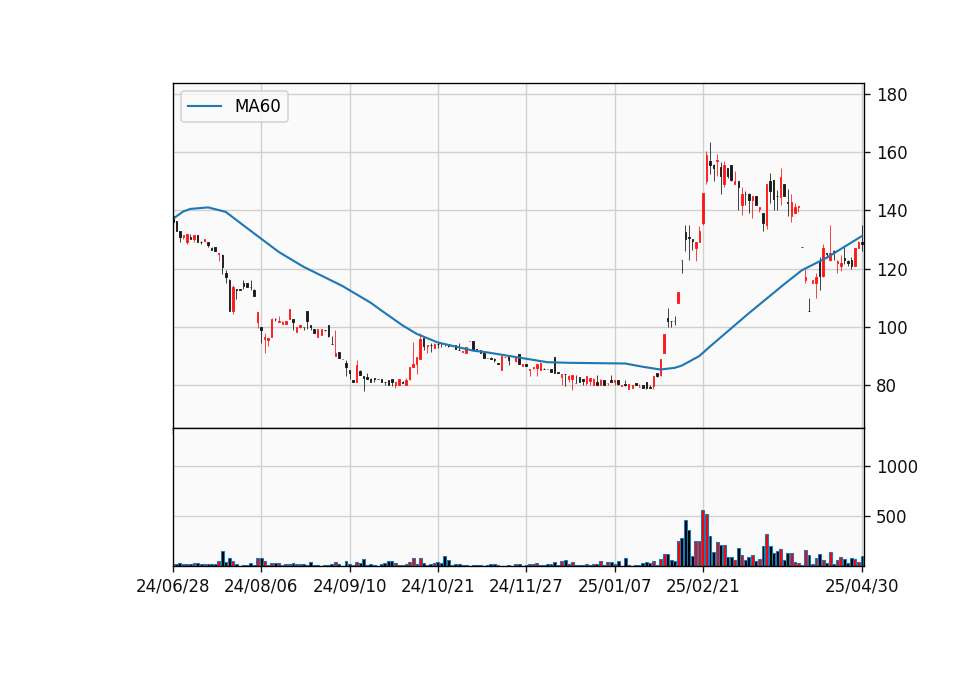
Task: Click the 140 price axis label
Action: [892, 211]
